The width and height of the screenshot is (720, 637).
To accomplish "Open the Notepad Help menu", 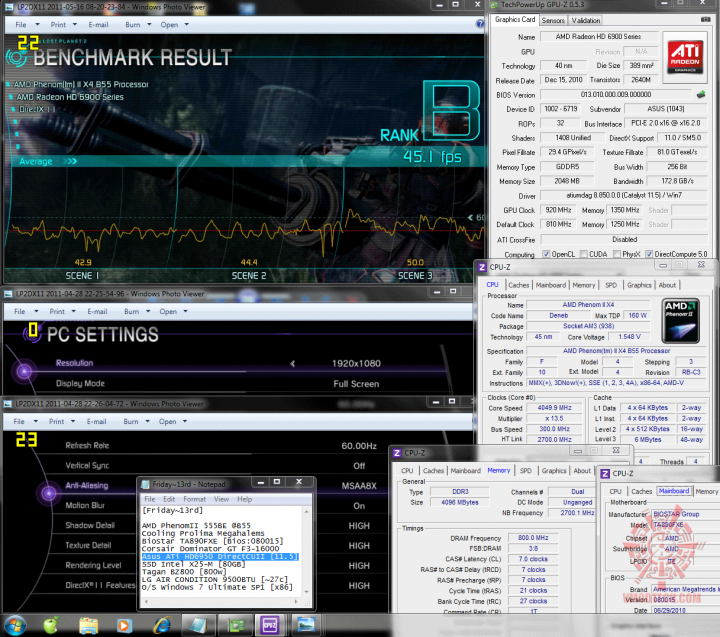I will click(244, 499).
